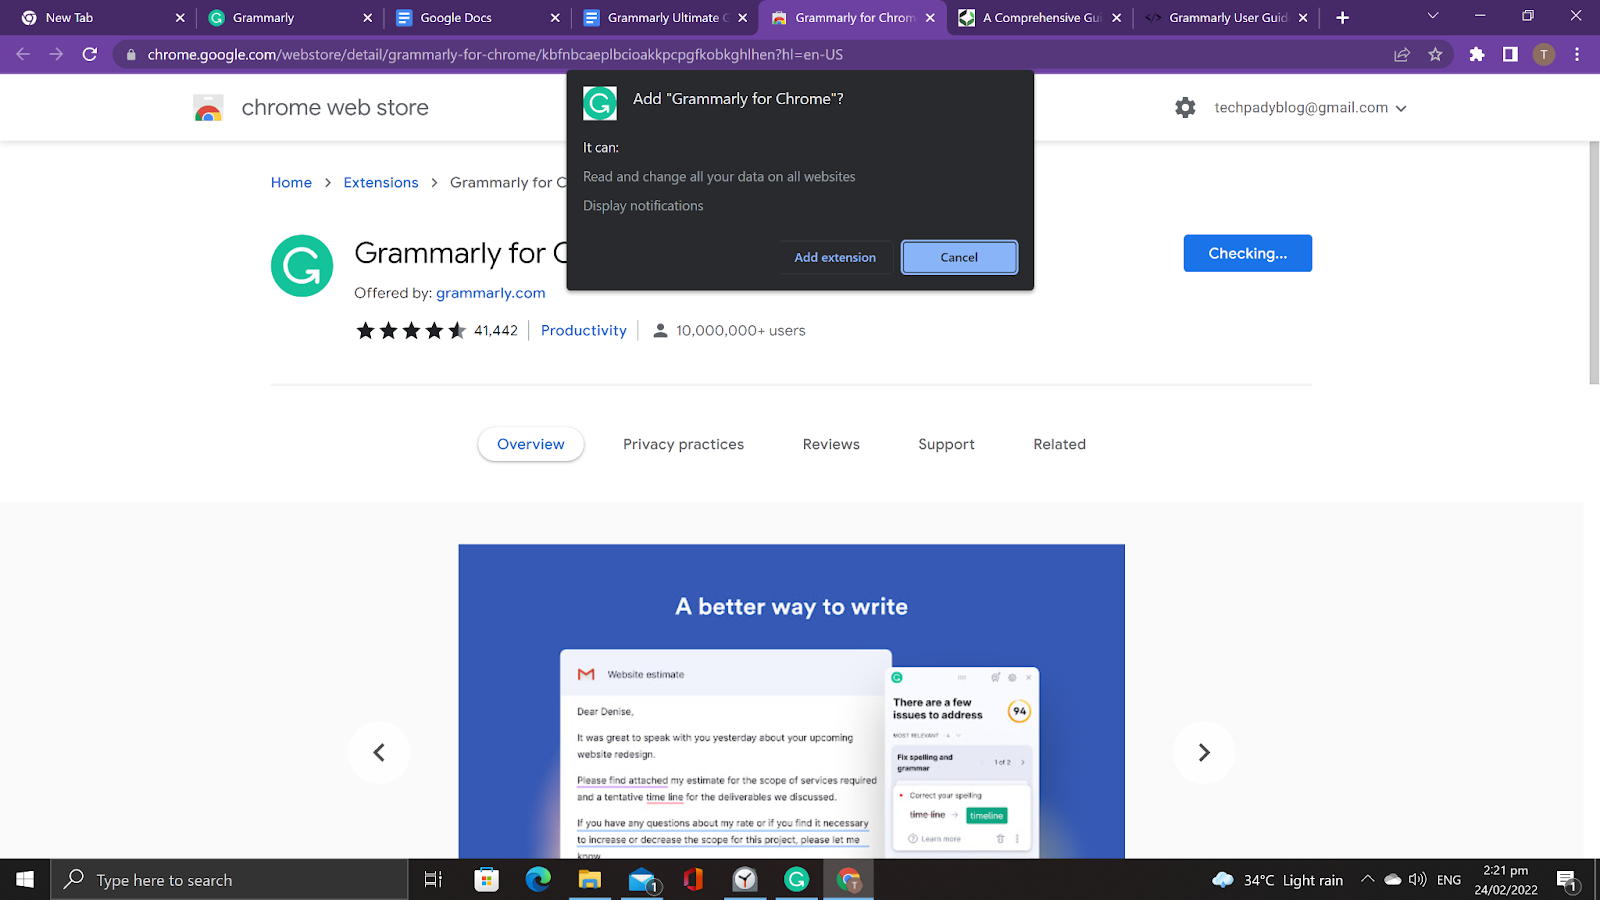The width and height of the screenshot is (1600, 900).
Task: Open the Reviews tab
Action: pos(831,444)
